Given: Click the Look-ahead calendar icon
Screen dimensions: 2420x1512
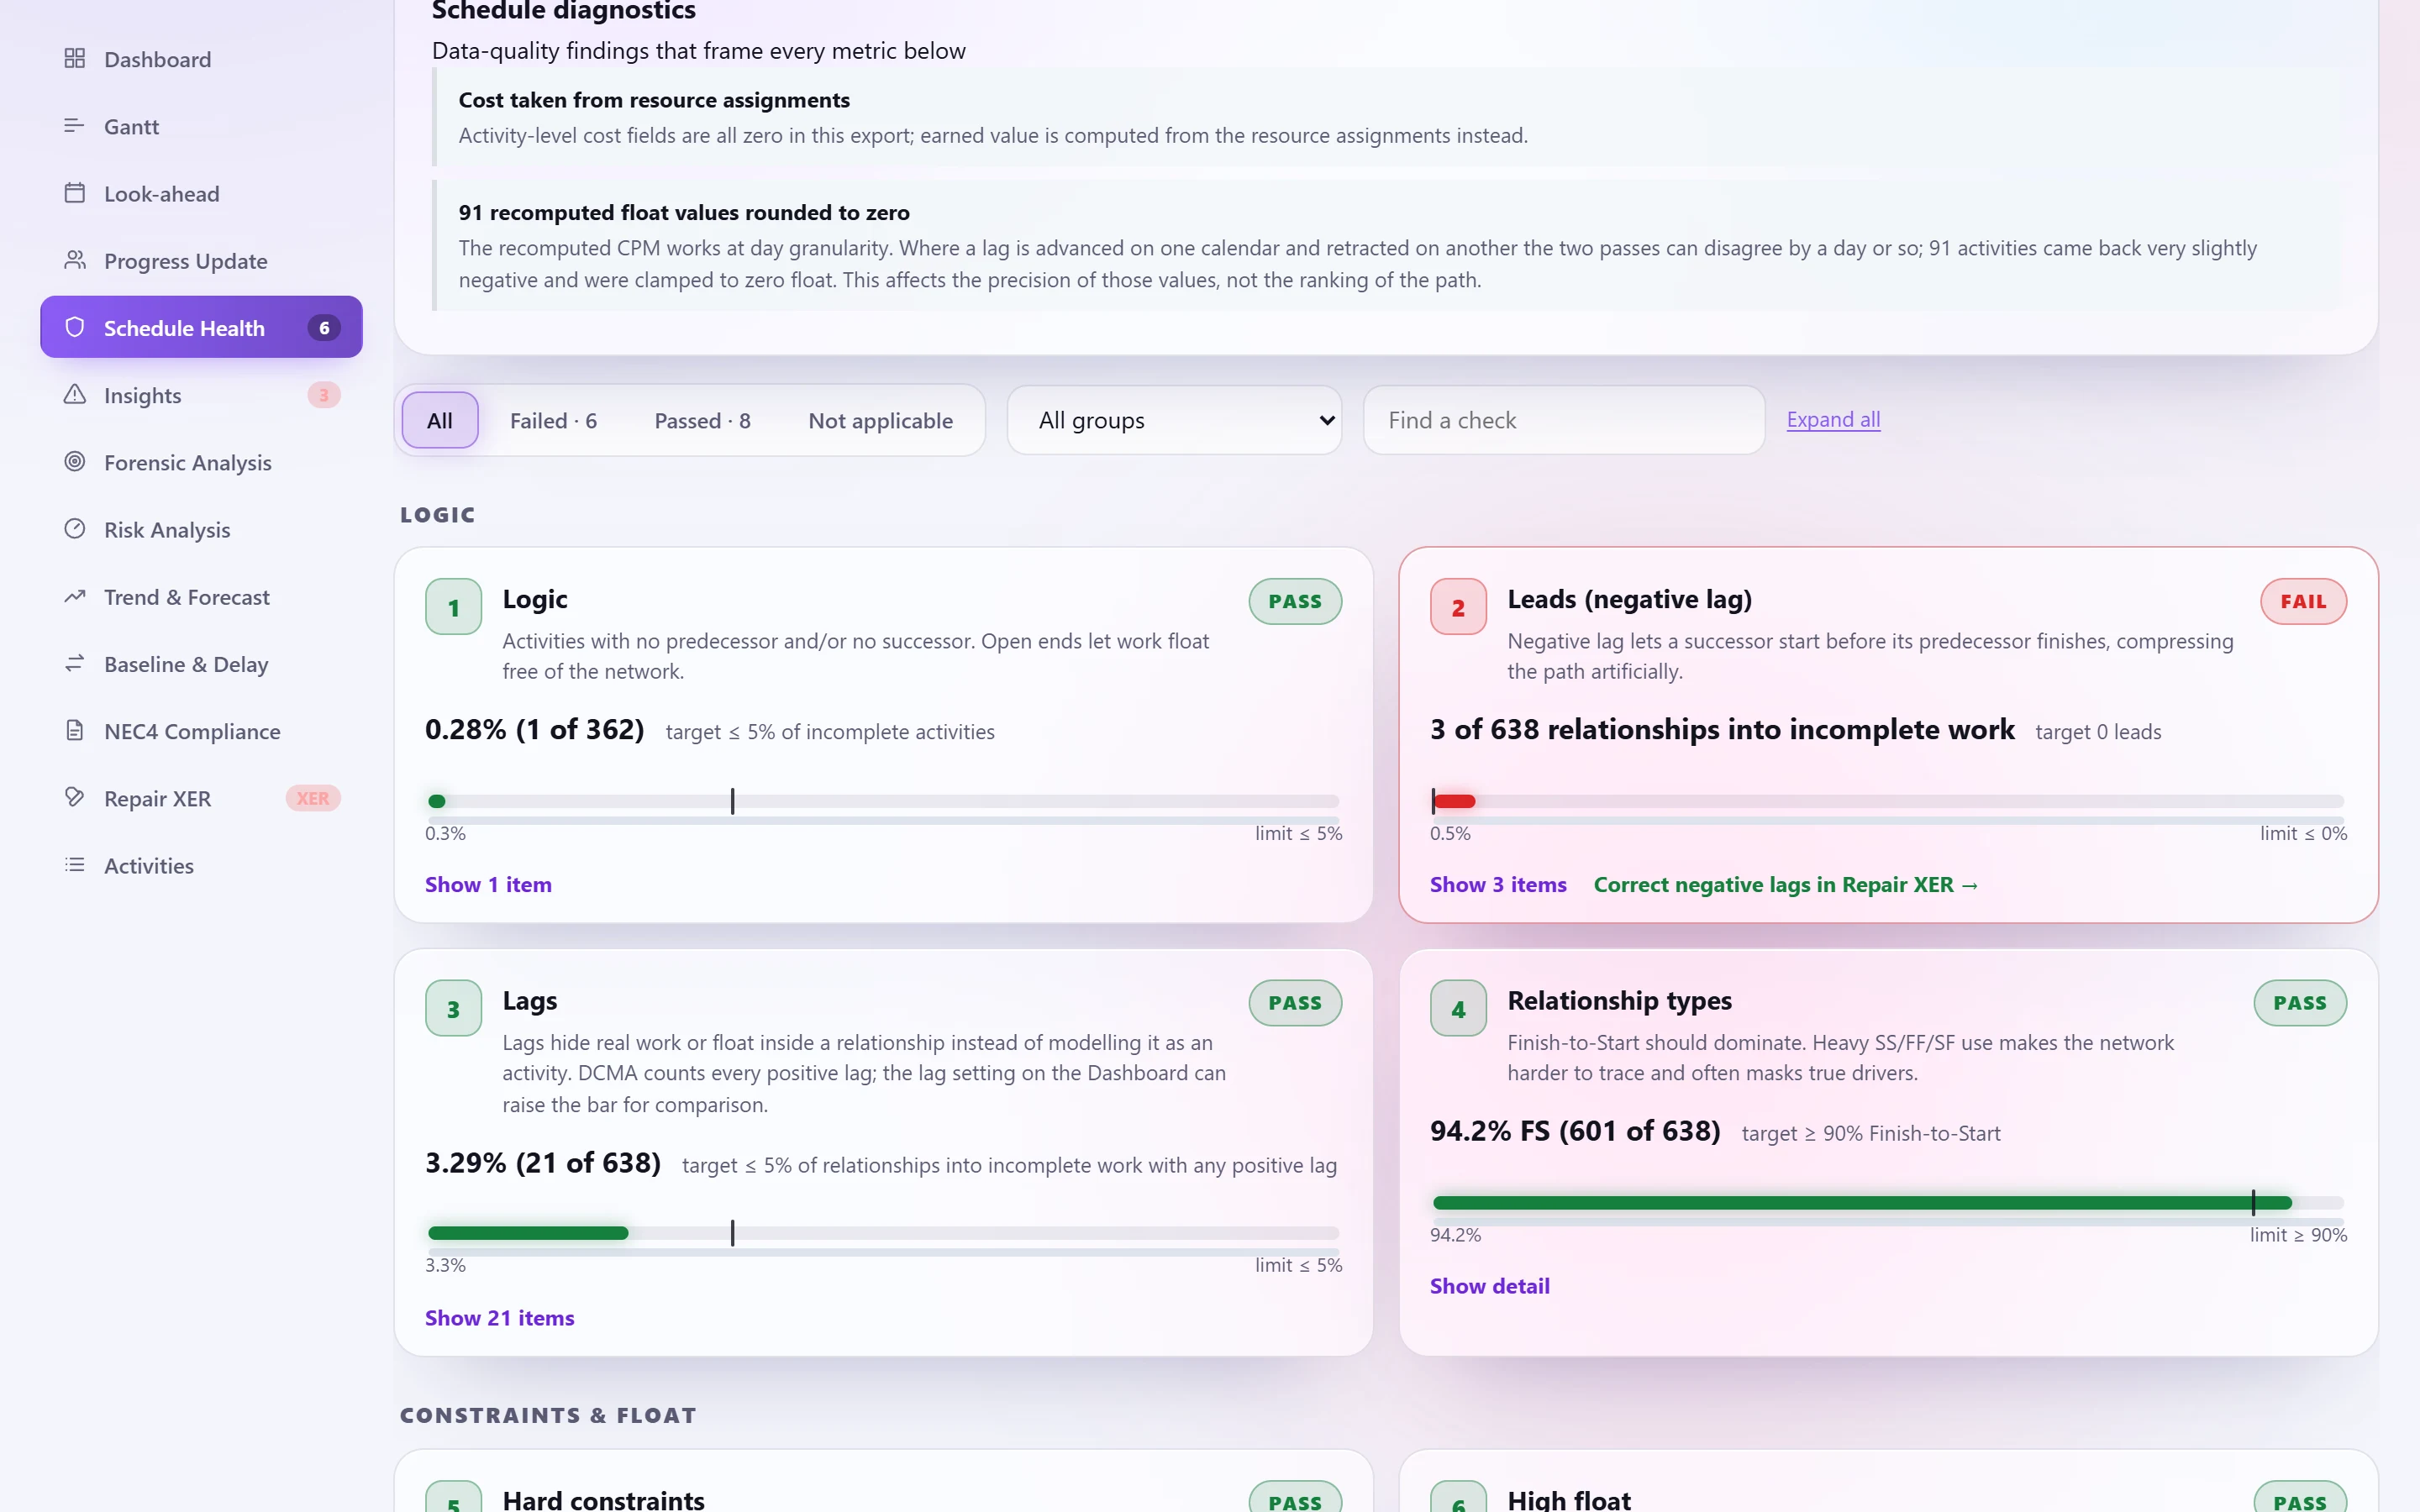Looking at the screenshot, I should click(74, 192).
